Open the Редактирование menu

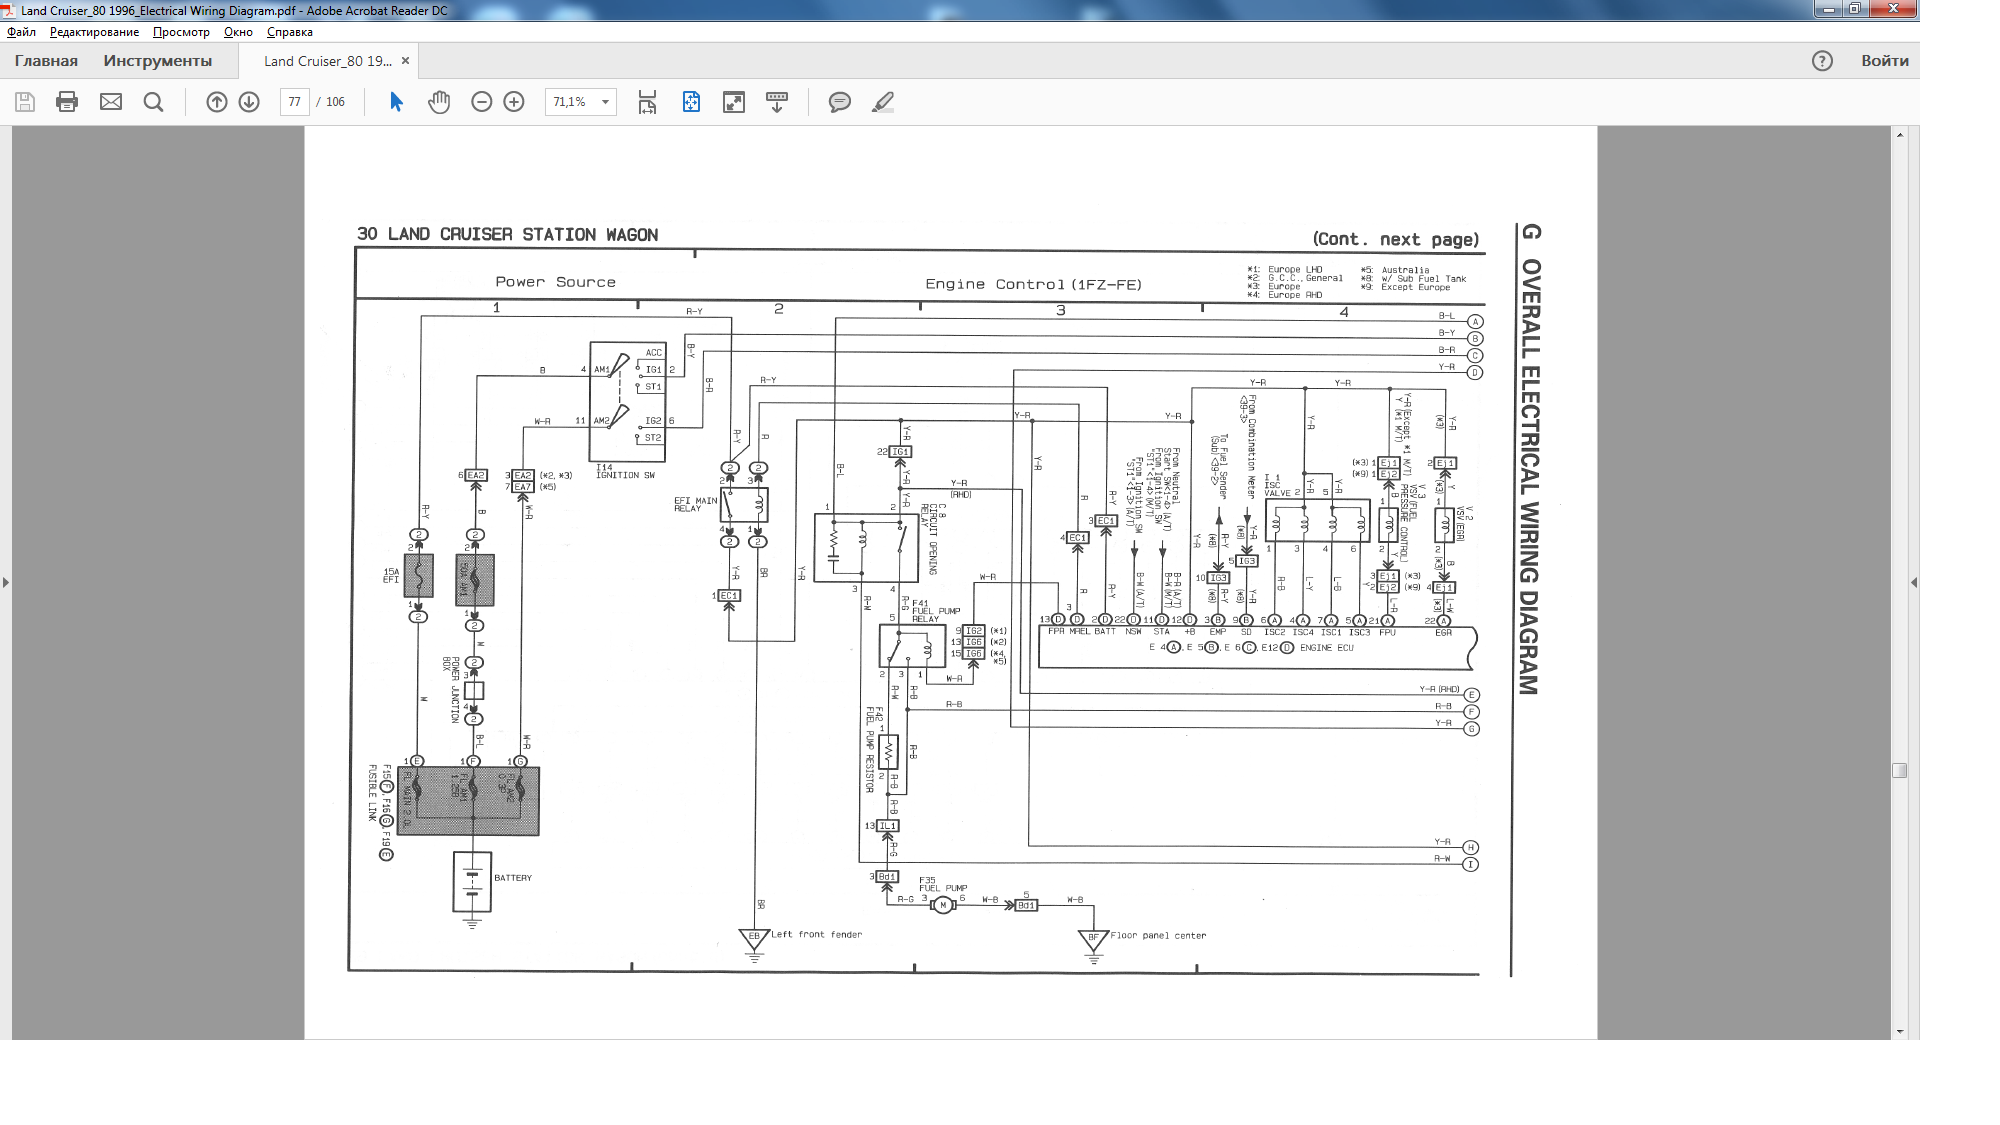click(x=94, y=32)
